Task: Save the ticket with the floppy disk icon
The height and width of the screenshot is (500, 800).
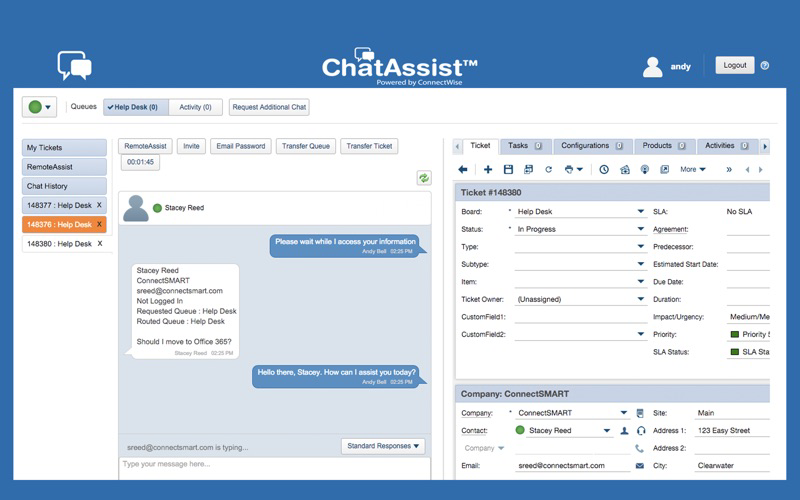Action: point(508,169)
